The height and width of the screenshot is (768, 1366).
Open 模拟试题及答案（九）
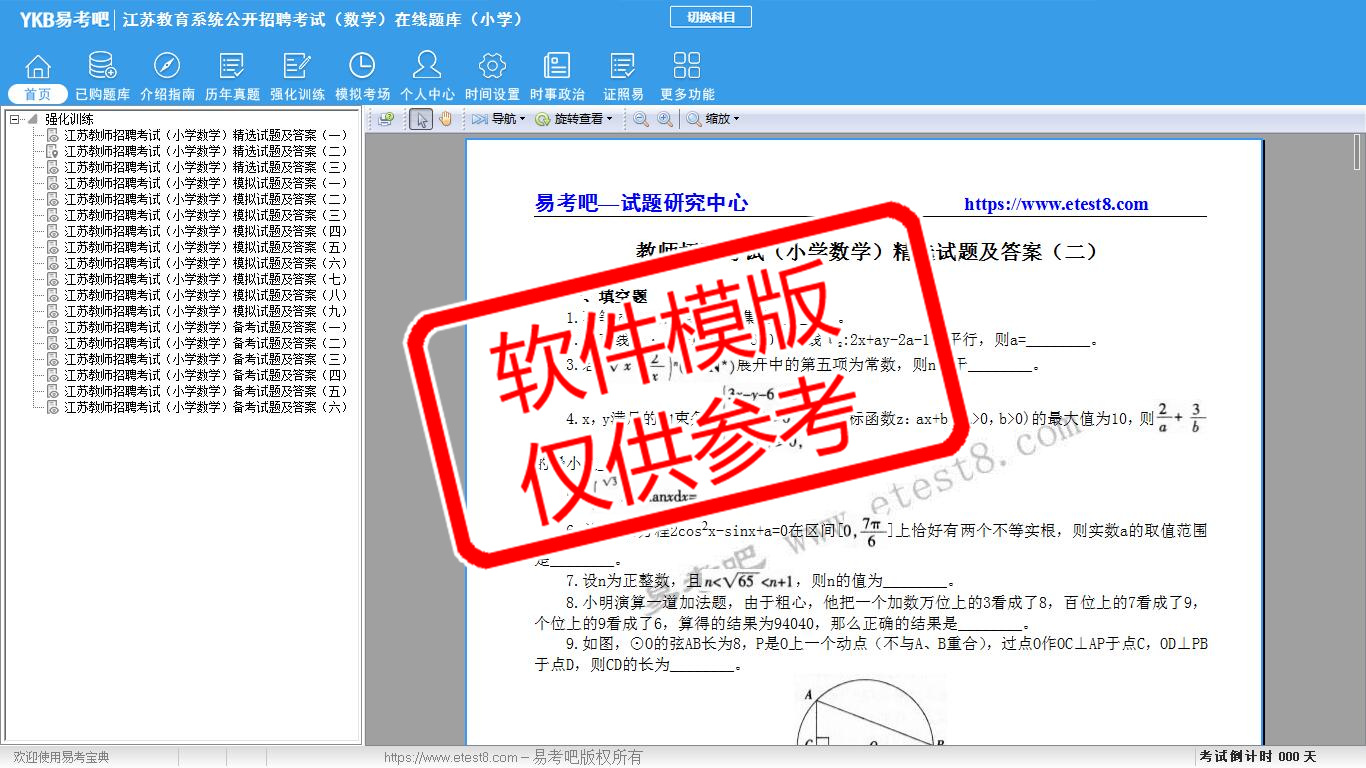(x=206, y=311)
